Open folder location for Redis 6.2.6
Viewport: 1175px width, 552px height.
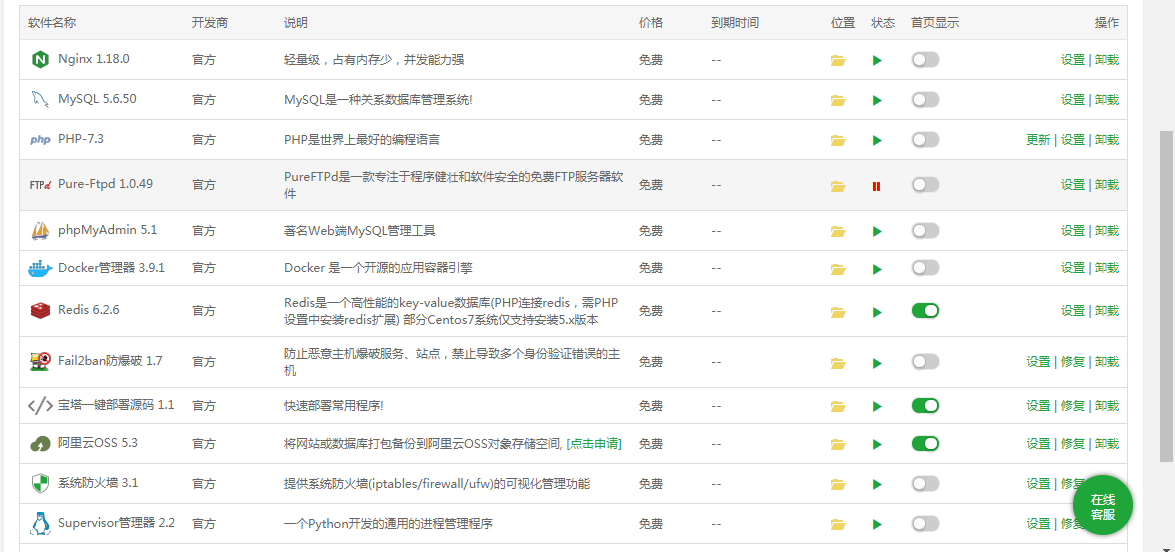[x=838, y=312]
